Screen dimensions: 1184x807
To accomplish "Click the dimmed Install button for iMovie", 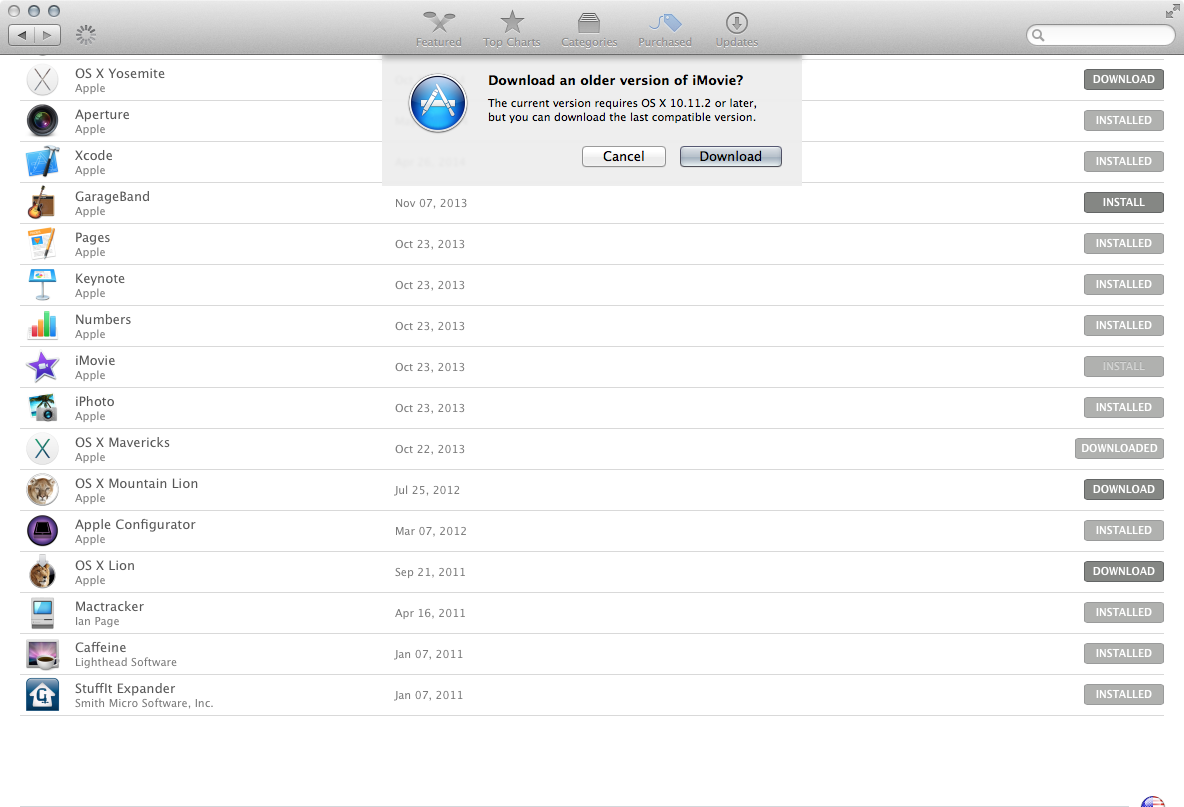I will pos(1124,366).
